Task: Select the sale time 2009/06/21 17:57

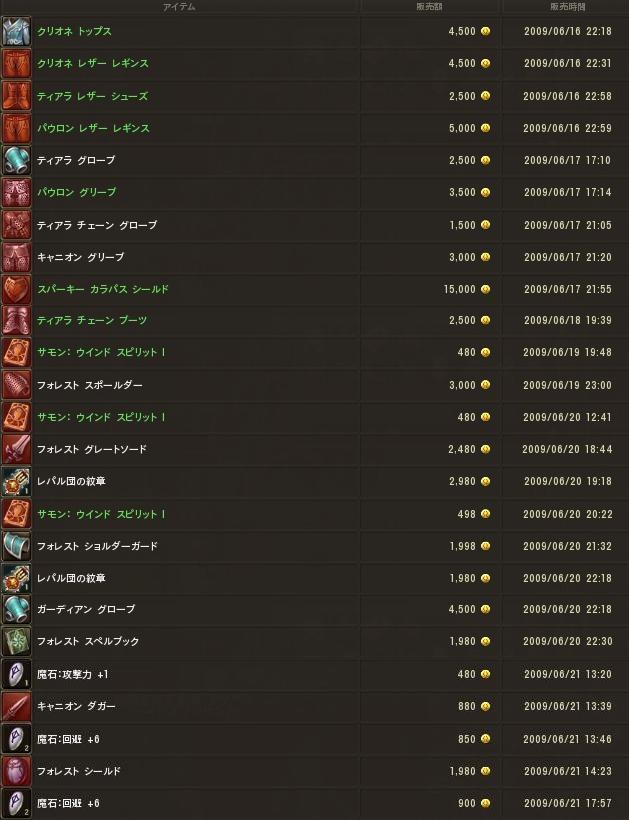Action: pos(567,803)
